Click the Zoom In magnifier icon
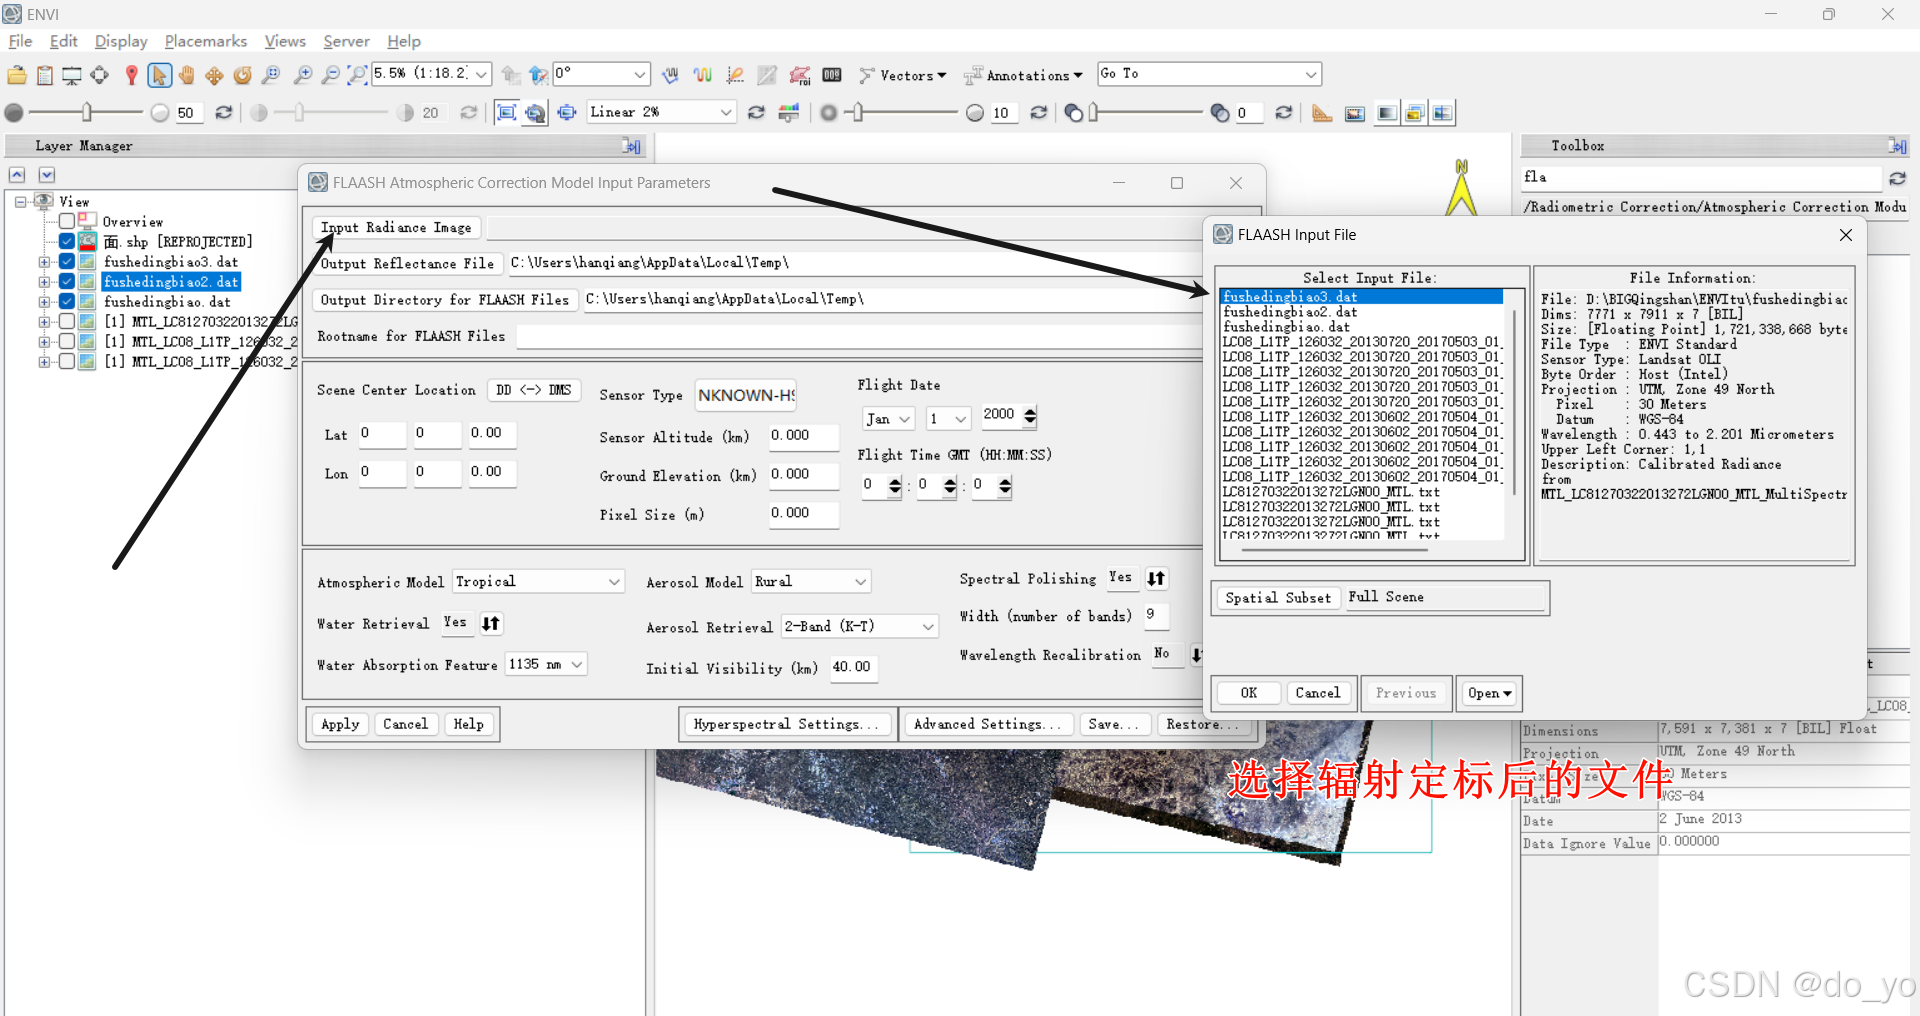Screen dimensions: 1920x1016 pos(303,75)
